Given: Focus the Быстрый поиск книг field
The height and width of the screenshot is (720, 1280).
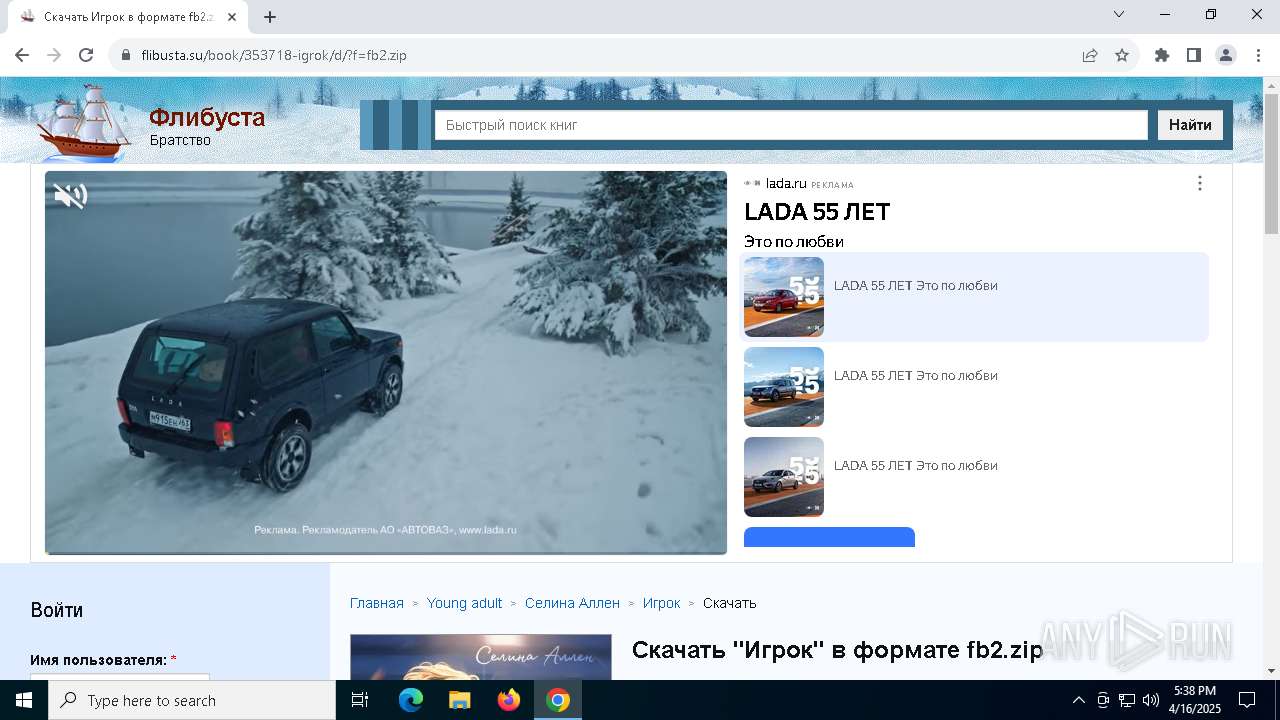Looking at the screenshot, I should [791, 125].
